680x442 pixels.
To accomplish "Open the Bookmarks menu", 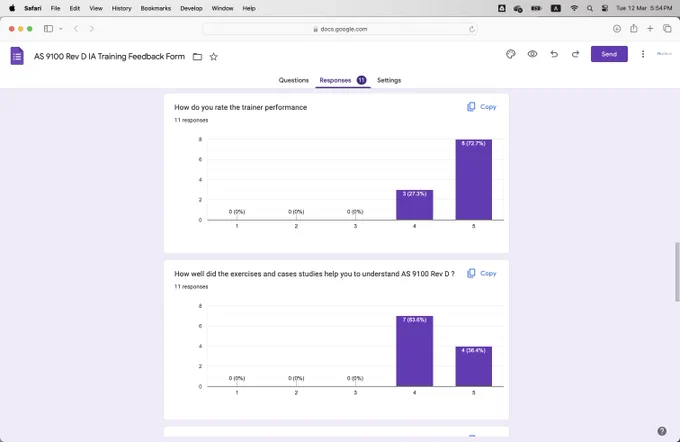I will click(x=156, y=8).
